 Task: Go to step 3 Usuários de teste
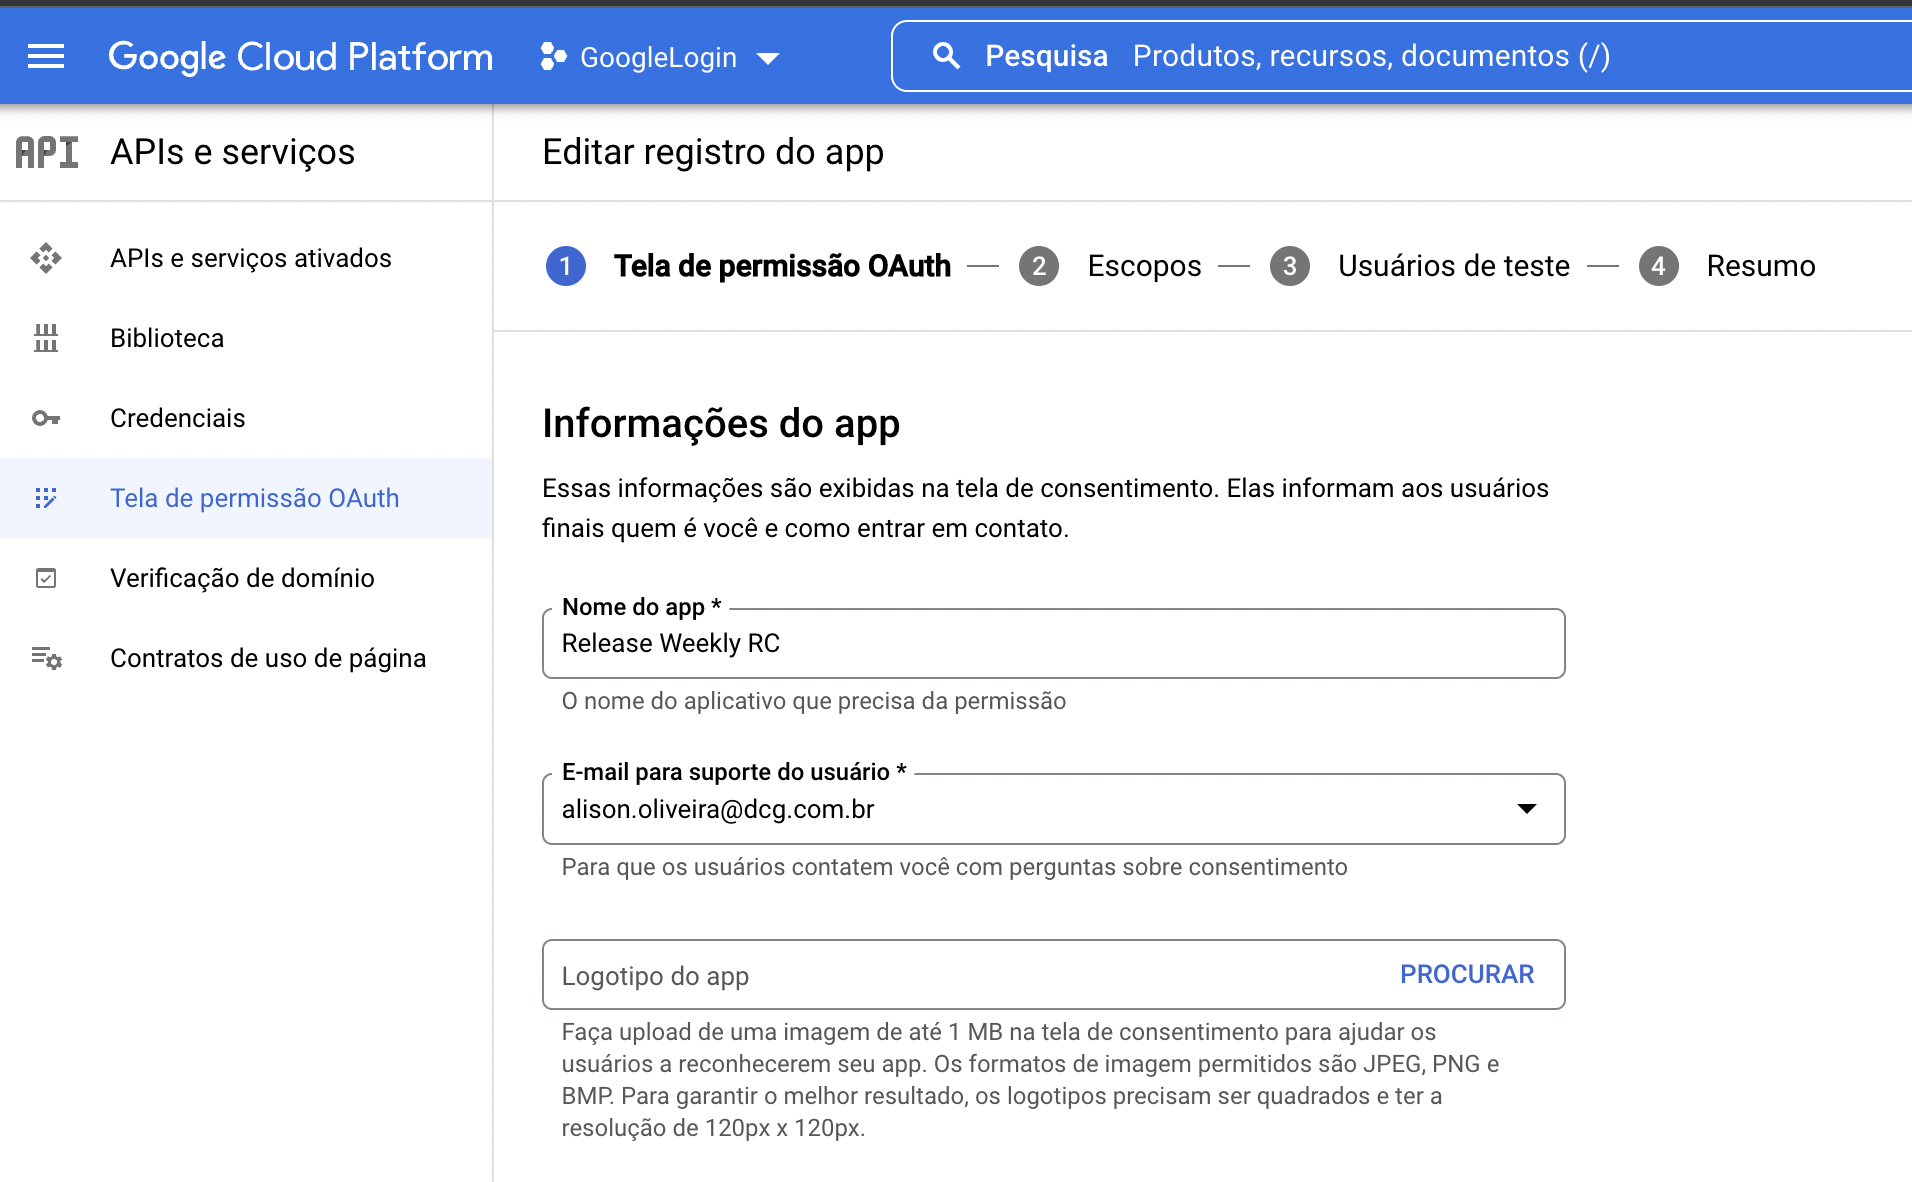1420,266
